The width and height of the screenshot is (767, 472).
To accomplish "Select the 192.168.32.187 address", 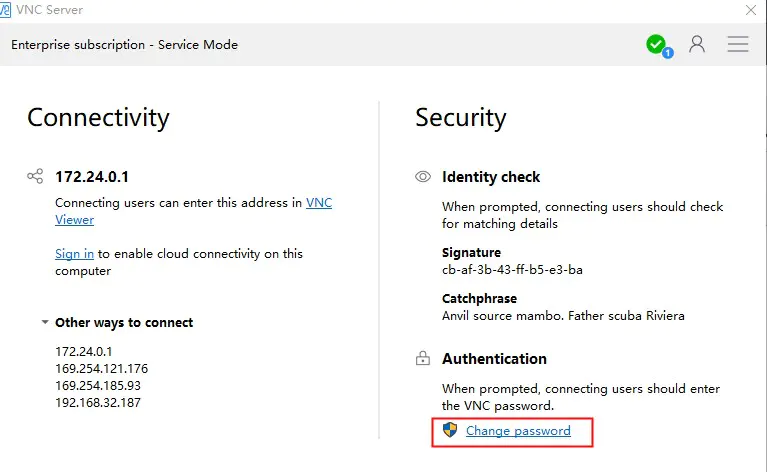I will pos(98,403).
